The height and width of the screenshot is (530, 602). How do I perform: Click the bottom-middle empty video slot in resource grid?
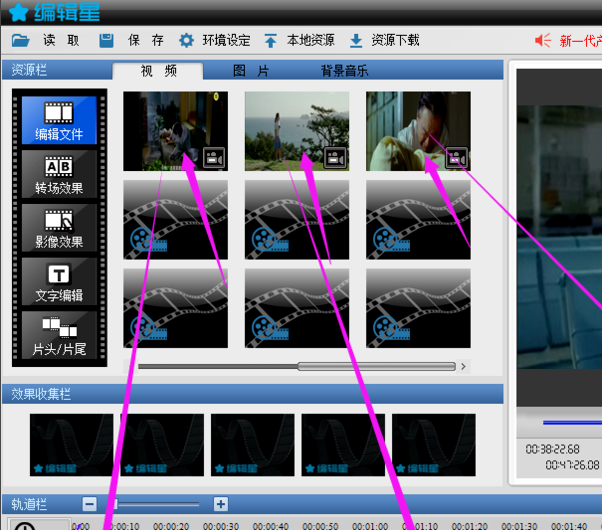tap(297, 308)
